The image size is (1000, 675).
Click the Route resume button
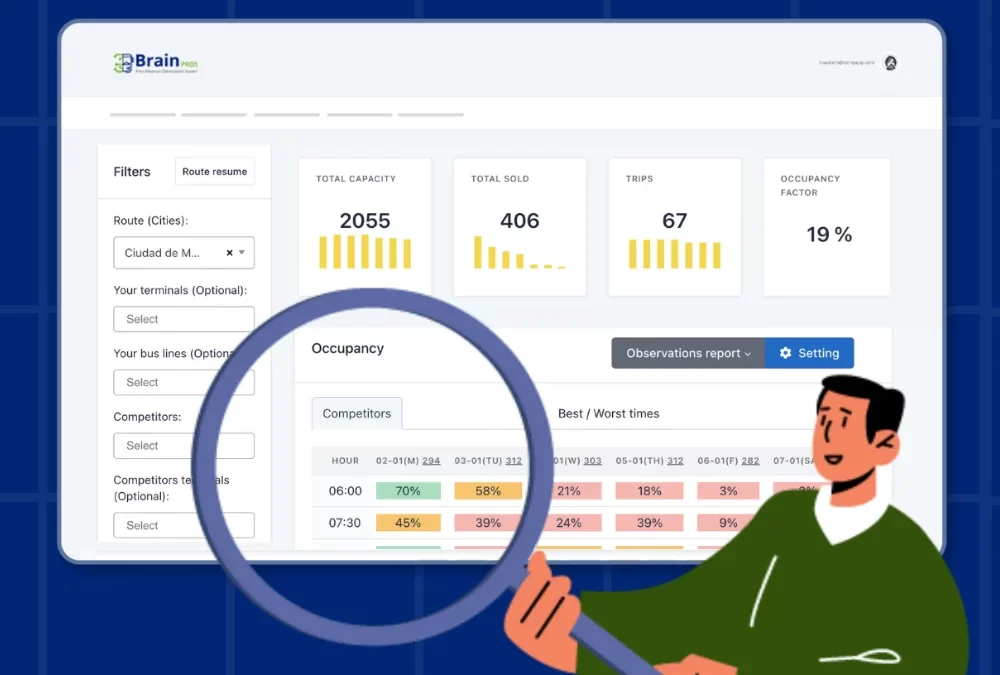(214, 171)
